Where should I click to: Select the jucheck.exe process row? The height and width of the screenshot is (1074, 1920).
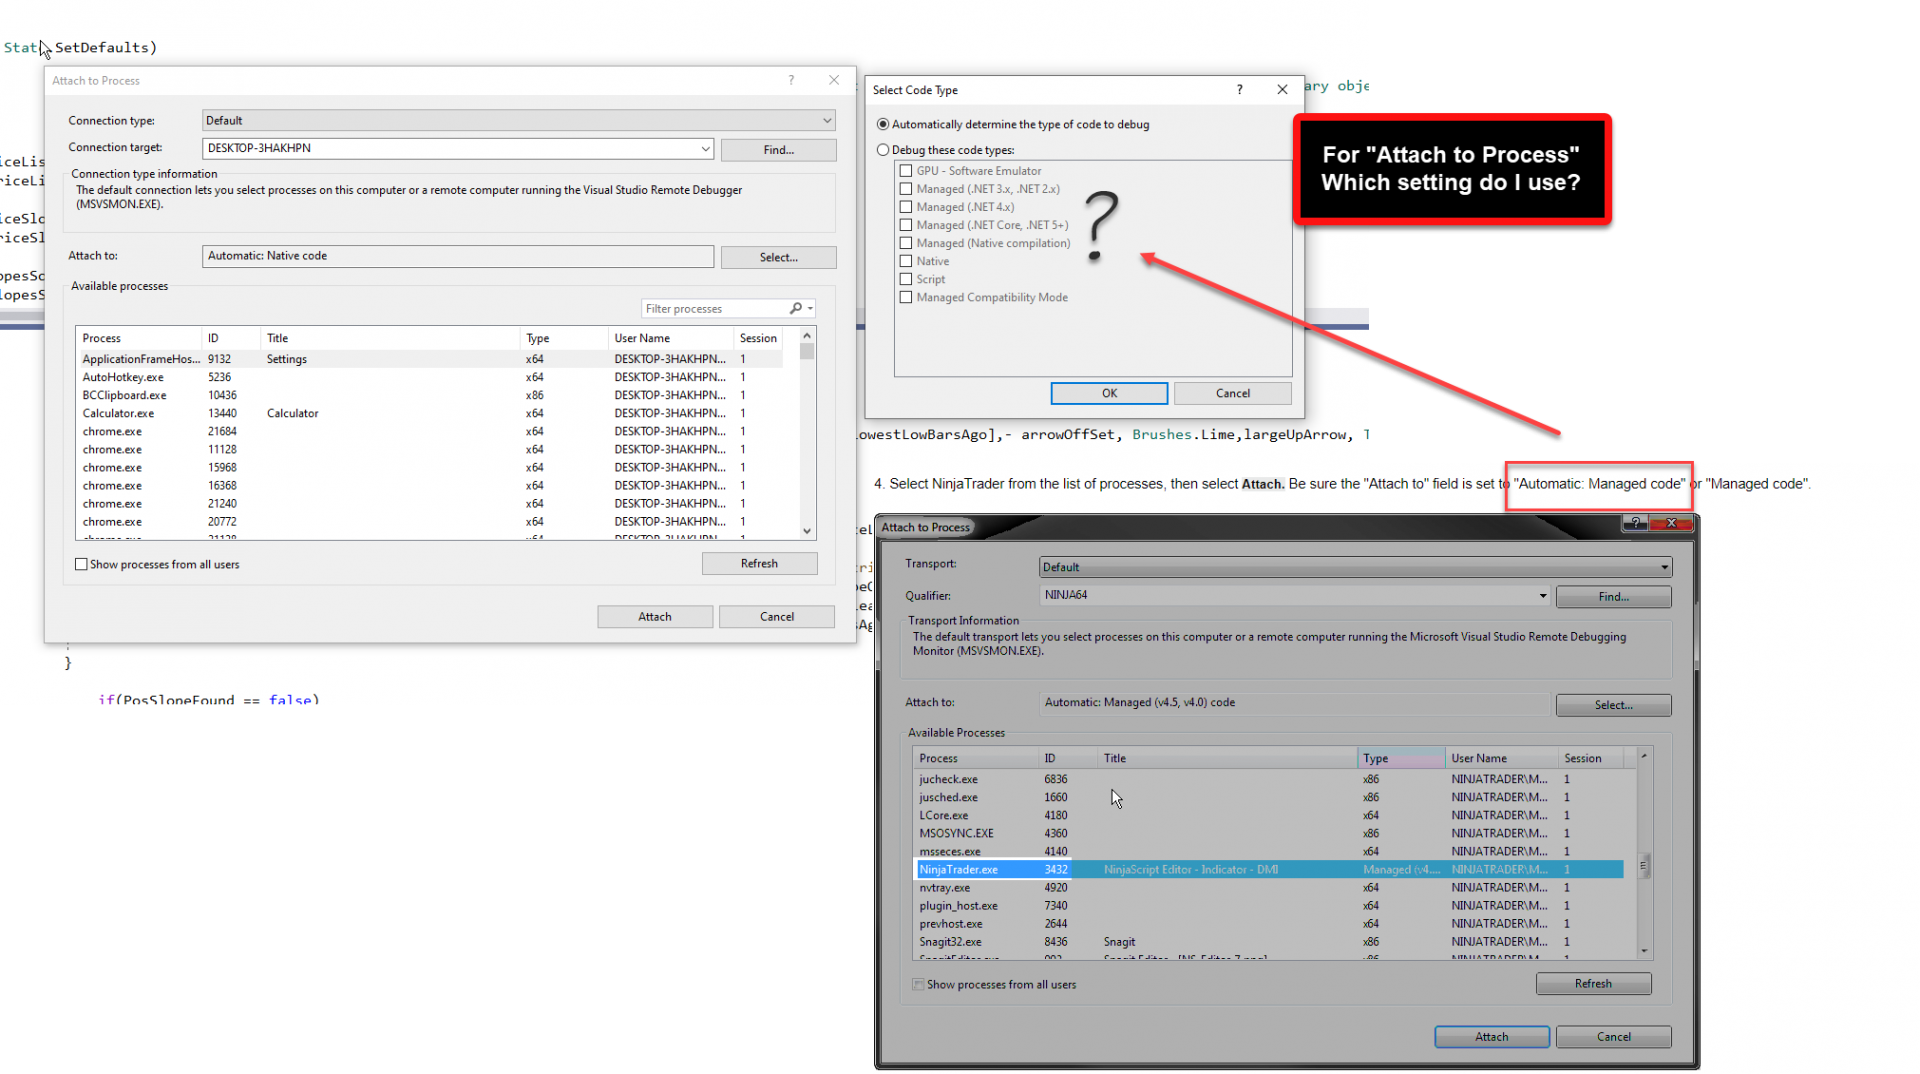click(x=1269, y=780)
